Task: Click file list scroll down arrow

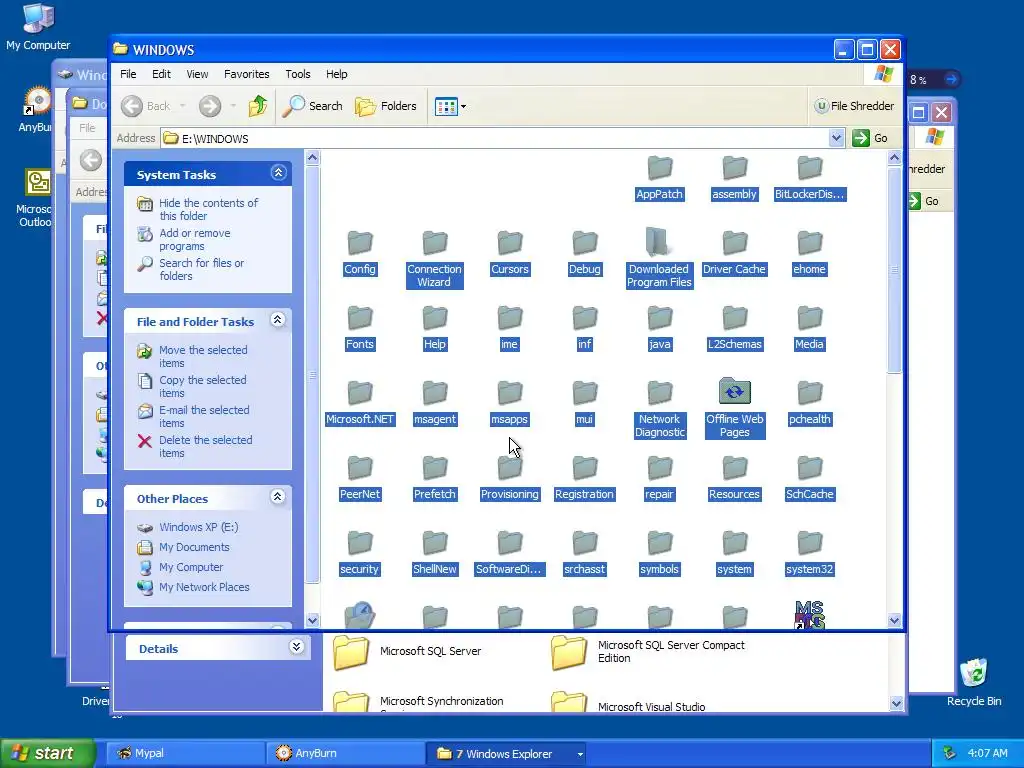Action: (894, 620)
